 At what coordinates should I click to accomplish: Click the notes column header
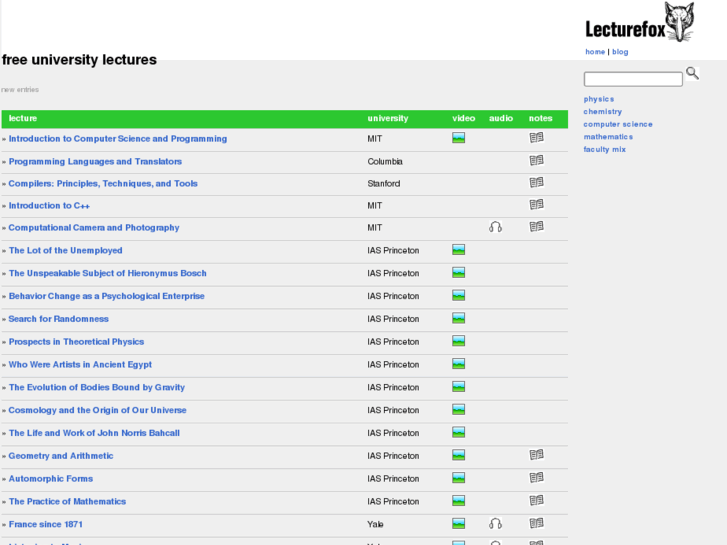[540, 118]
